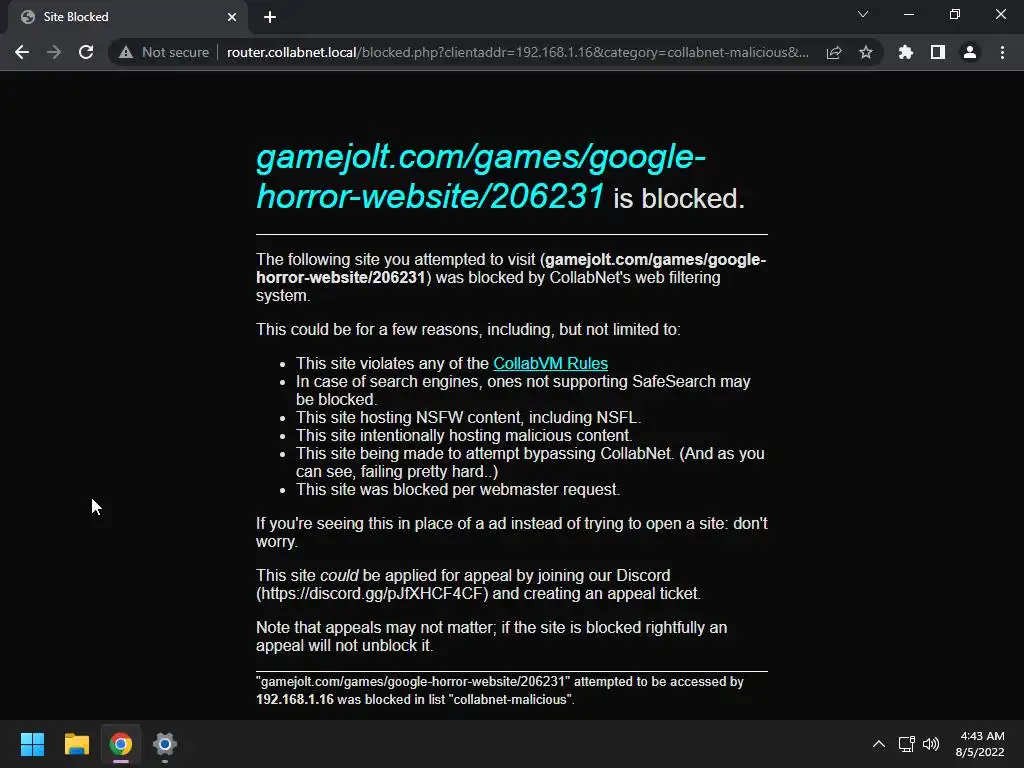Open File Explorer from the taskbar
1024x768 pixels.
pyautogui.click(x=76, y=744)
